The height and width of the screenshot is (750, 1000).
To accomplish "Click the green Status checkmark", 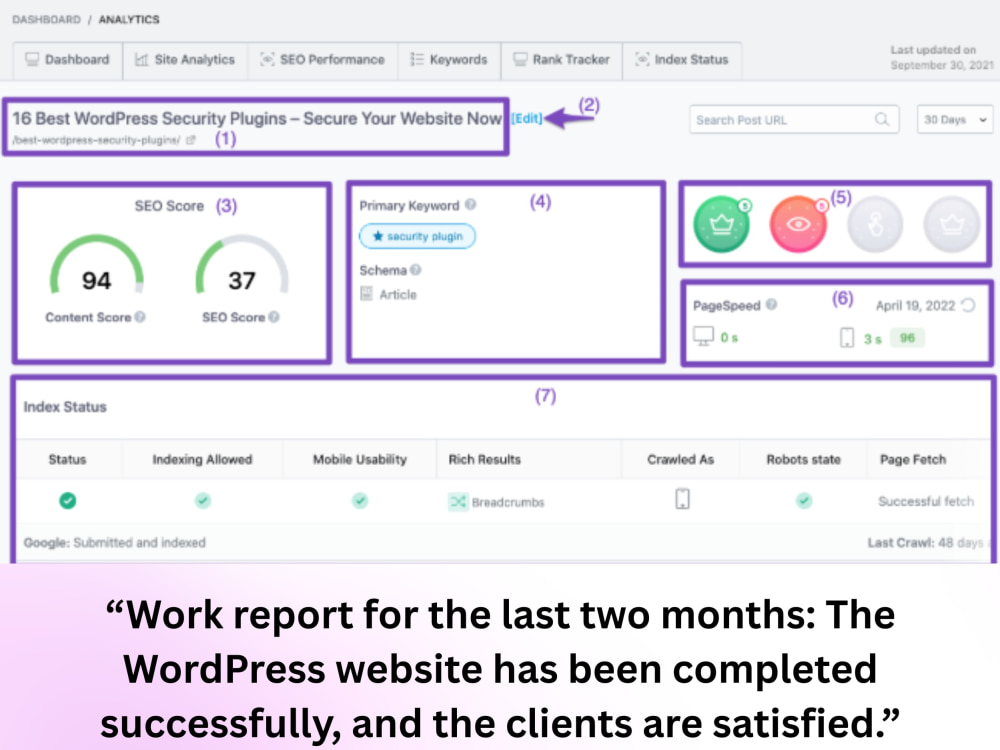I will (x=68, y=501).
